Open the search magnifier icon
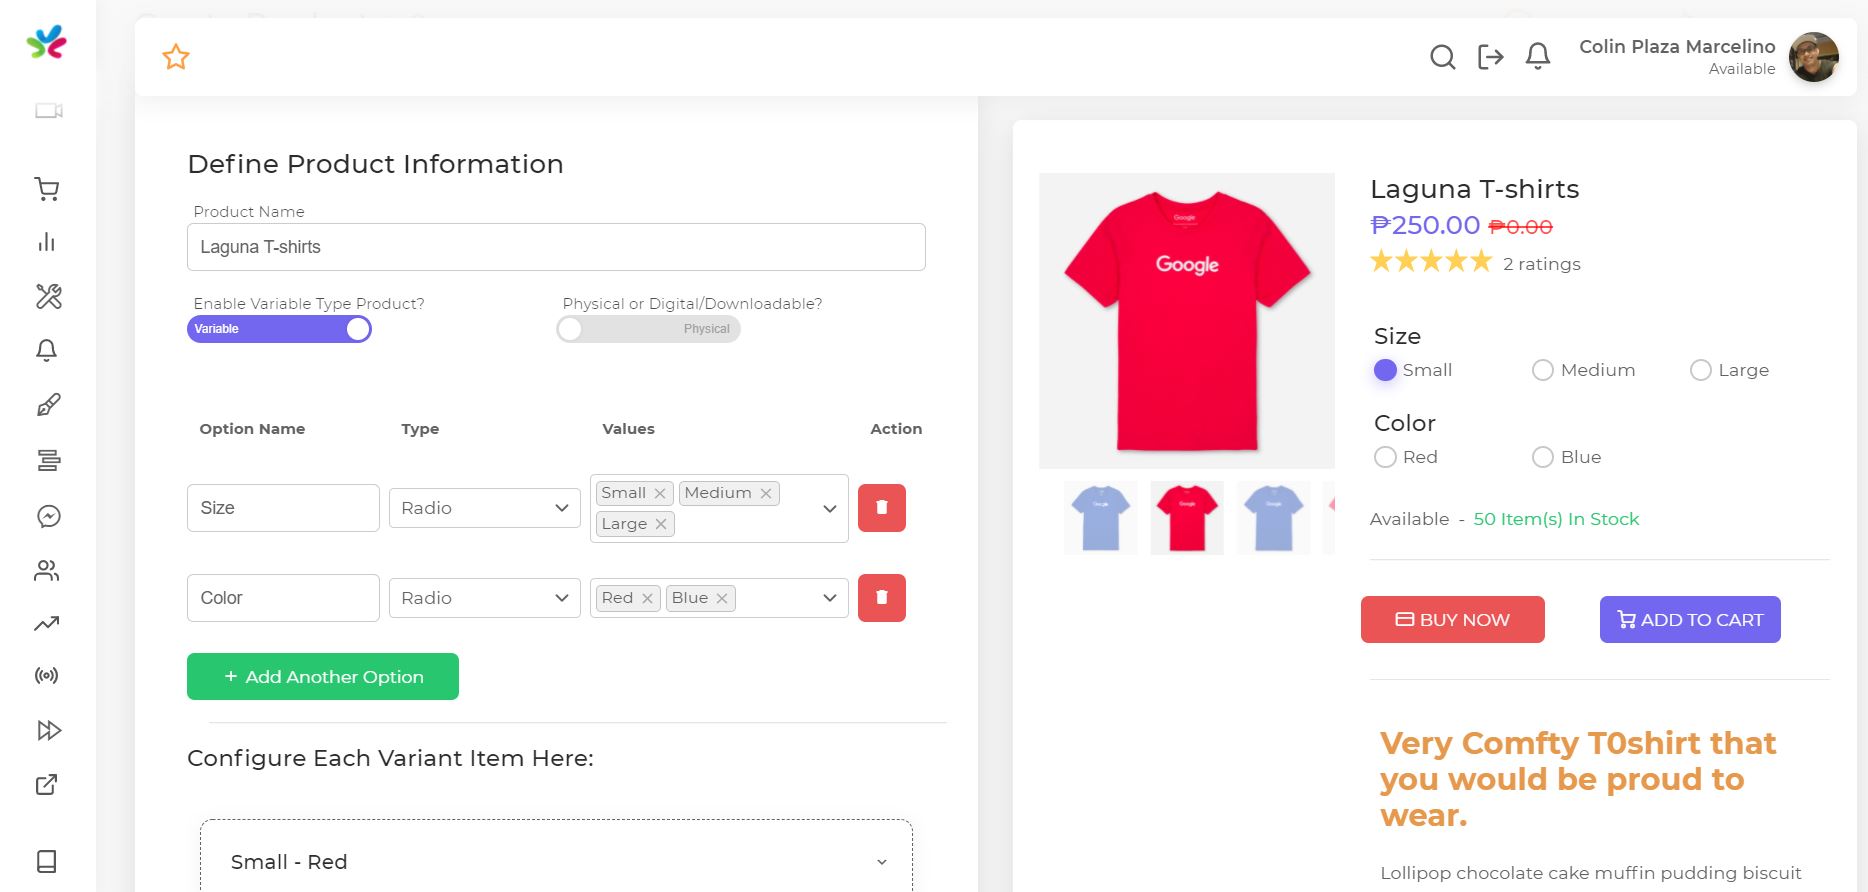Screen dimensions: 1868x892 [x=1442, y=57]
